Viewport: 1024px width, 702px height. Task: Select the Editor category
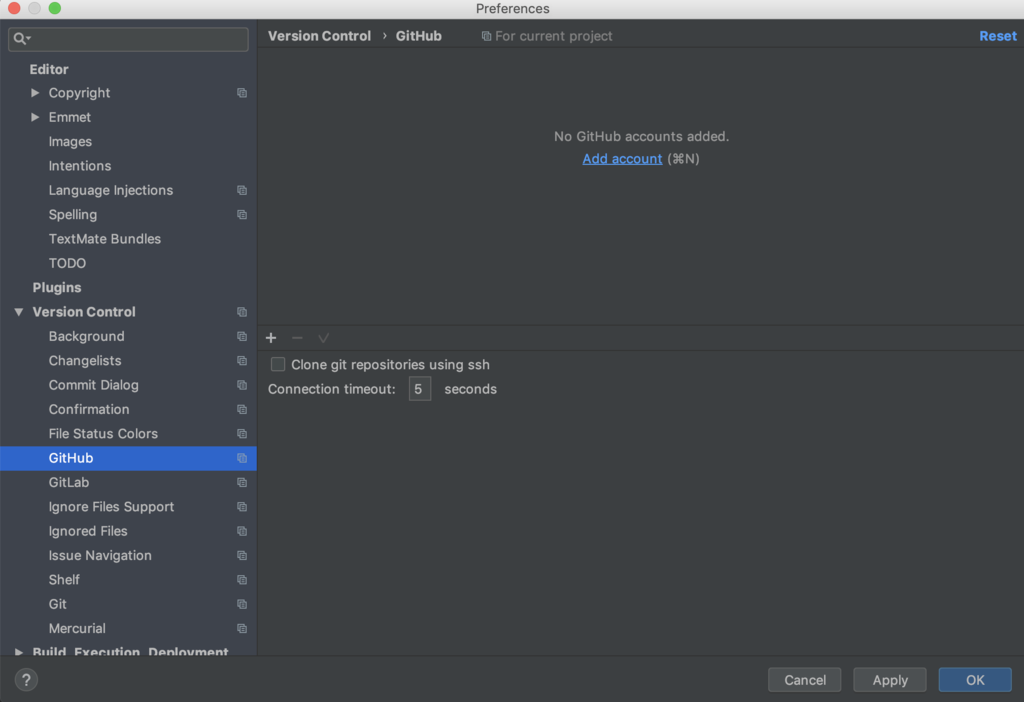pyautogui.click(x=49, y=69)
